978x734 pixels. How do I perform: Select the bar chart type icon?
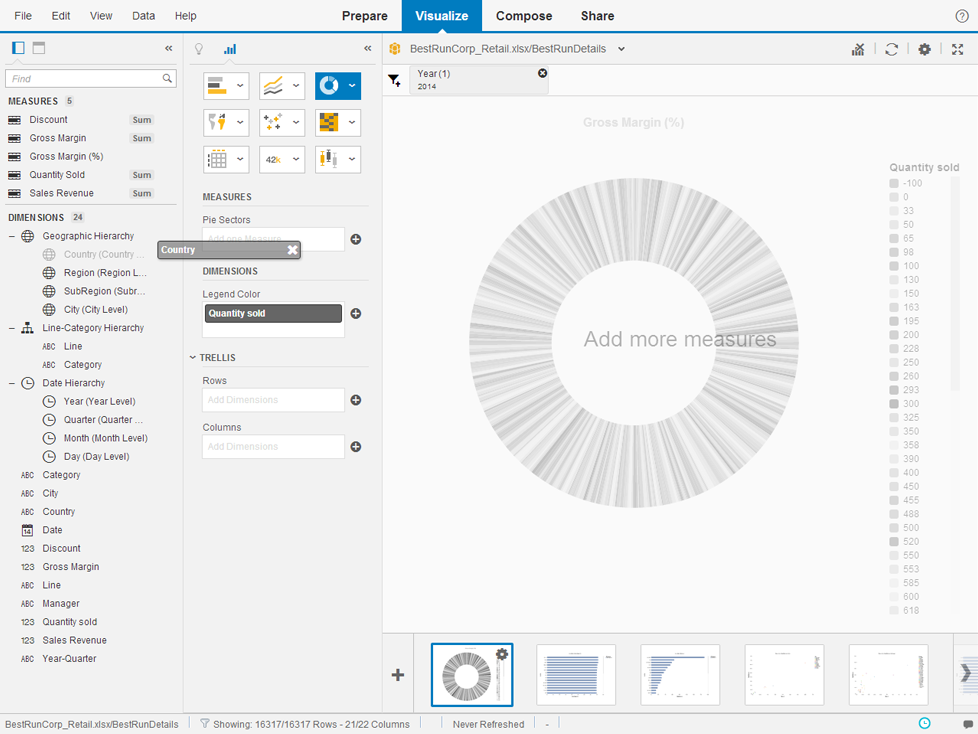217,86
